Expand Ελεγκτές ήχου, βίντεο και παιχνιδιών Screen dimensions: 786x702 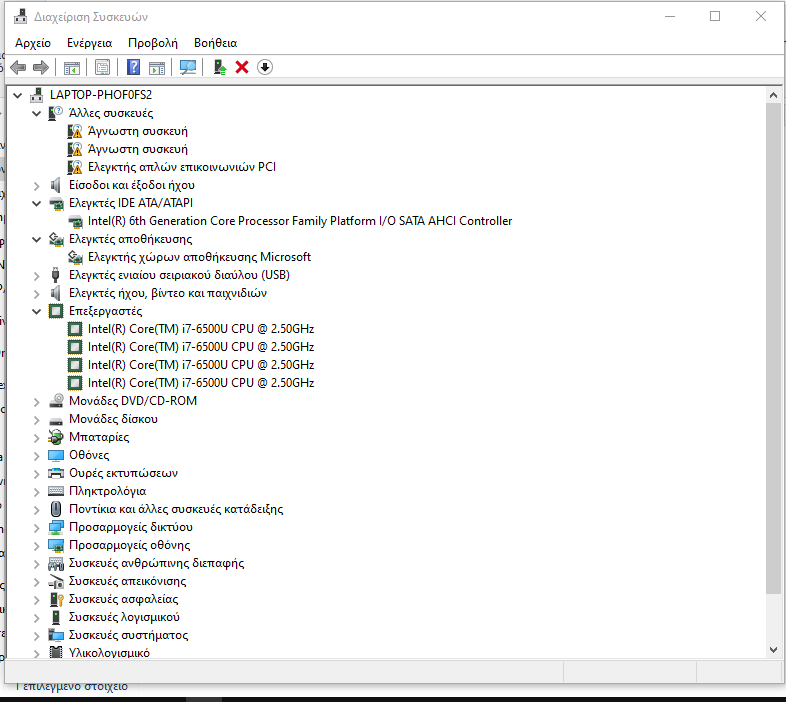point(36,294)
